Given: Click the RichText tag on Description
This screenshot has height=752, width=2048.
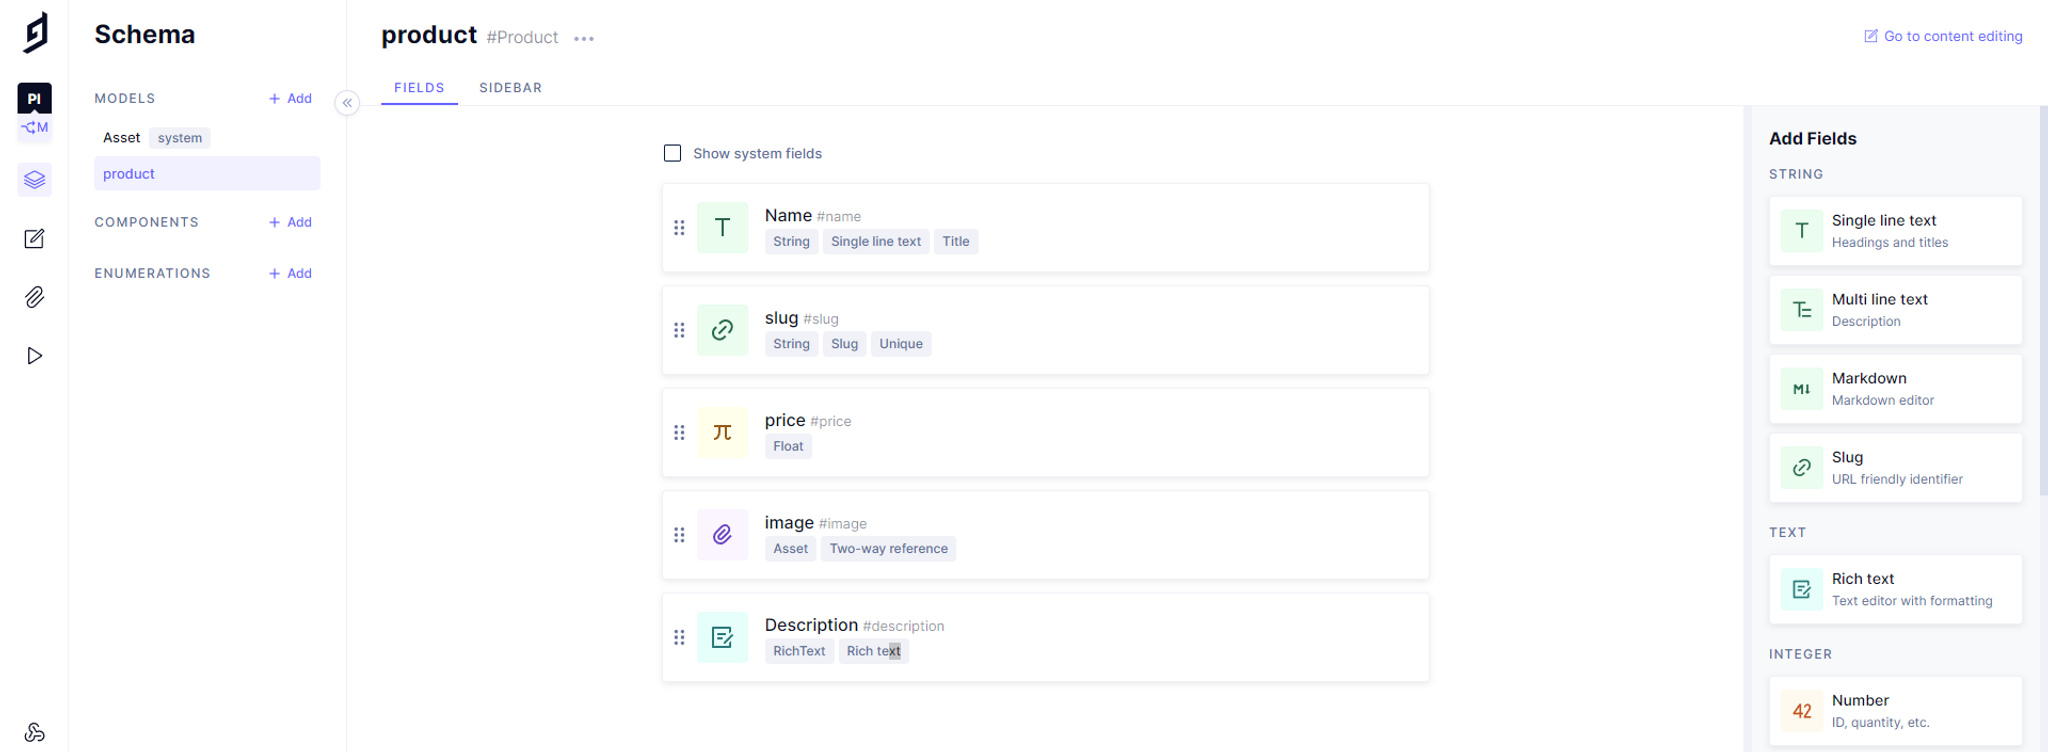Looking at the screenshot, I should point(799,651).
